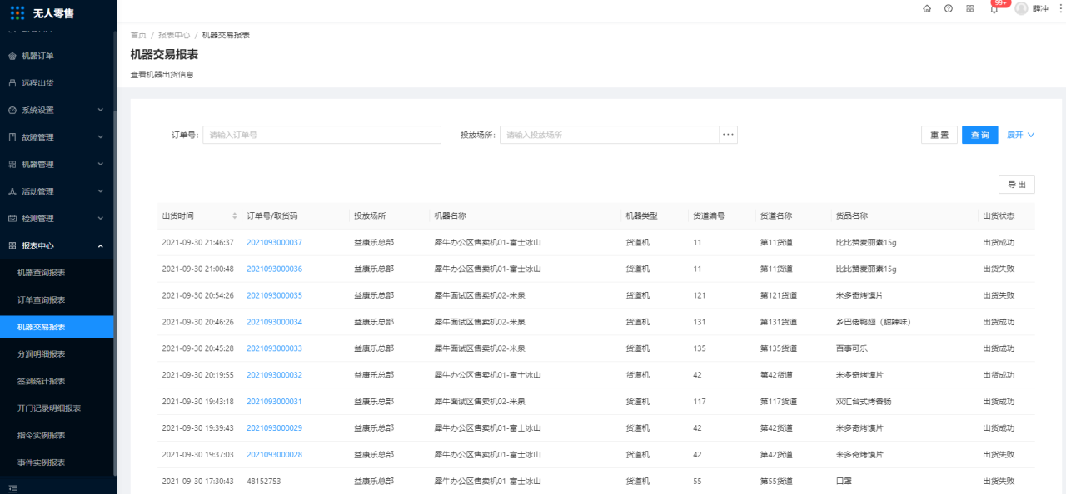The width and height of the screenshot is (1066, 495).
Task: Click timestamp 2021-09-30 20:45:28 cell
Action: [x=198, y=348]
